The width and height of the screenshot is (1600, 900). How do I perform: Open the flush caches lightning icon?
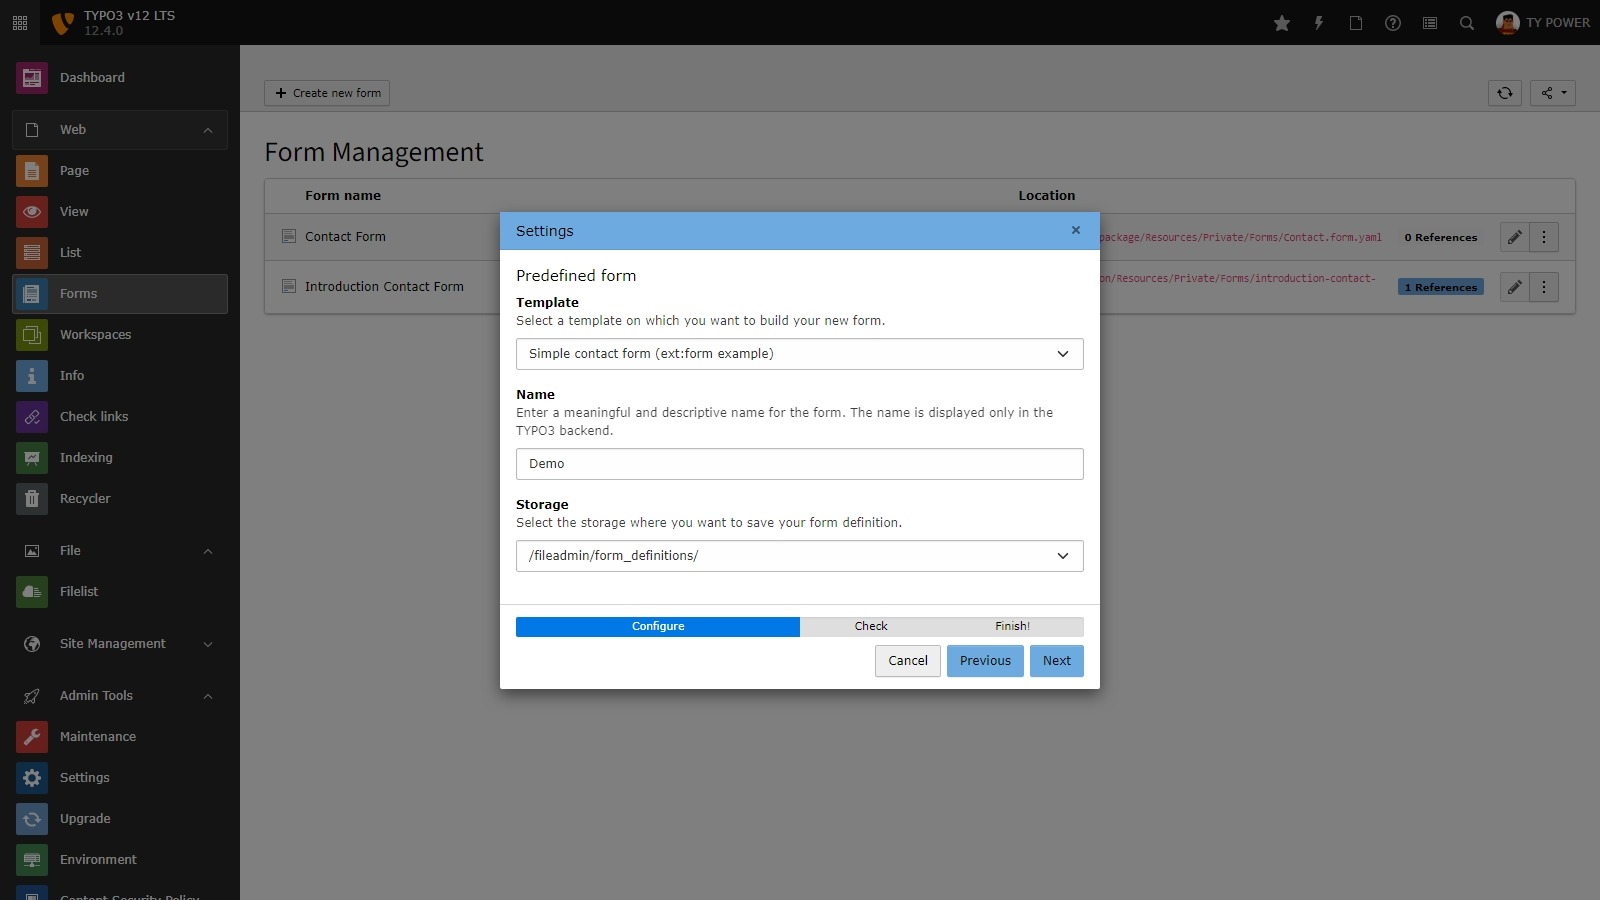[1319, 23]
